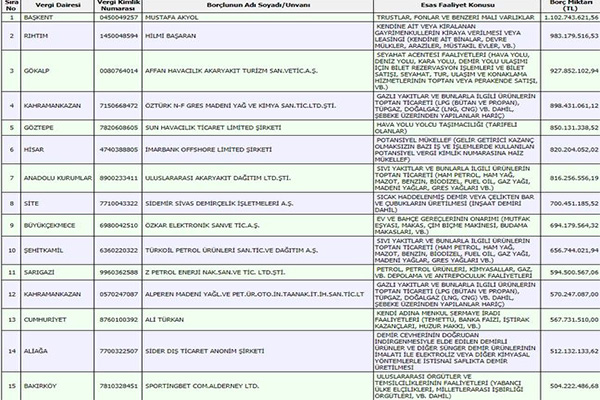The width and height of the screenshot is (600, 400).
Task: Click the debt amount 567.731.510,00
Action: [x=574, y=320]
